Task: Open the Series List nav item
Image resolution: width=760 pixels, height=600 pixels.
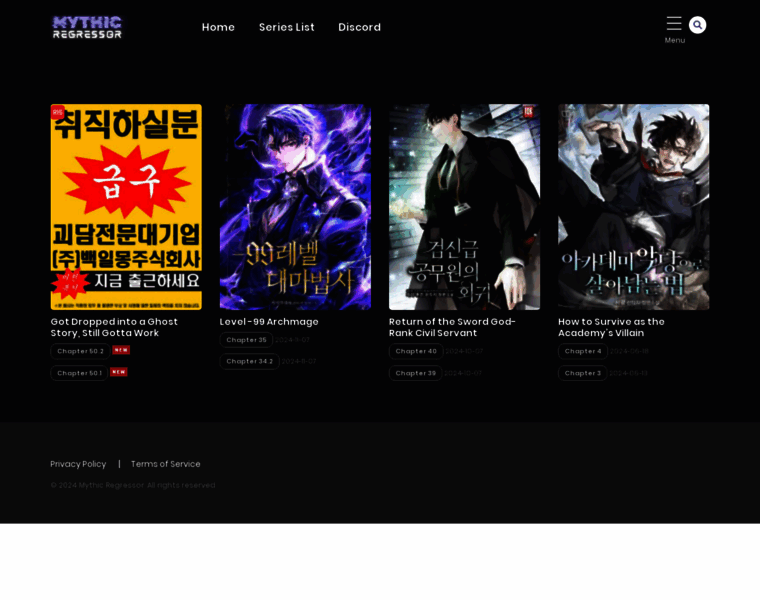Action: (286, 27)
